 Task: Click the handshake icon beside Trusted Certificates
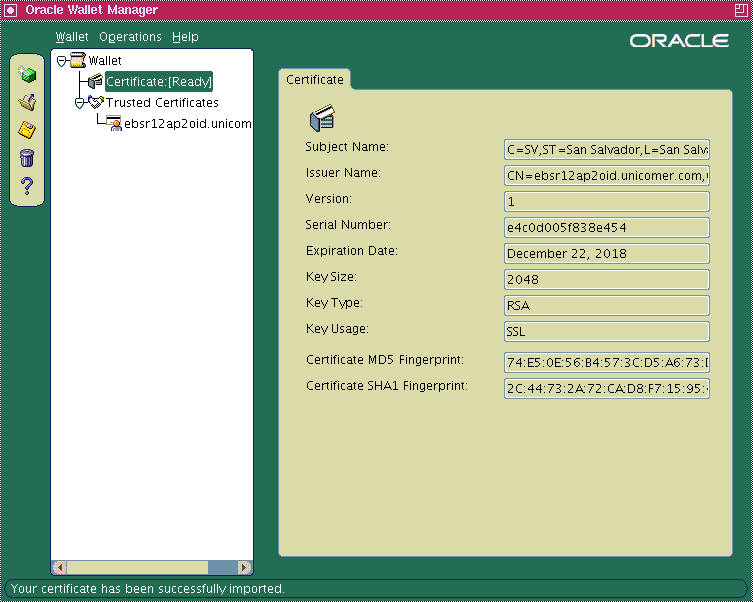pos(96,102)
